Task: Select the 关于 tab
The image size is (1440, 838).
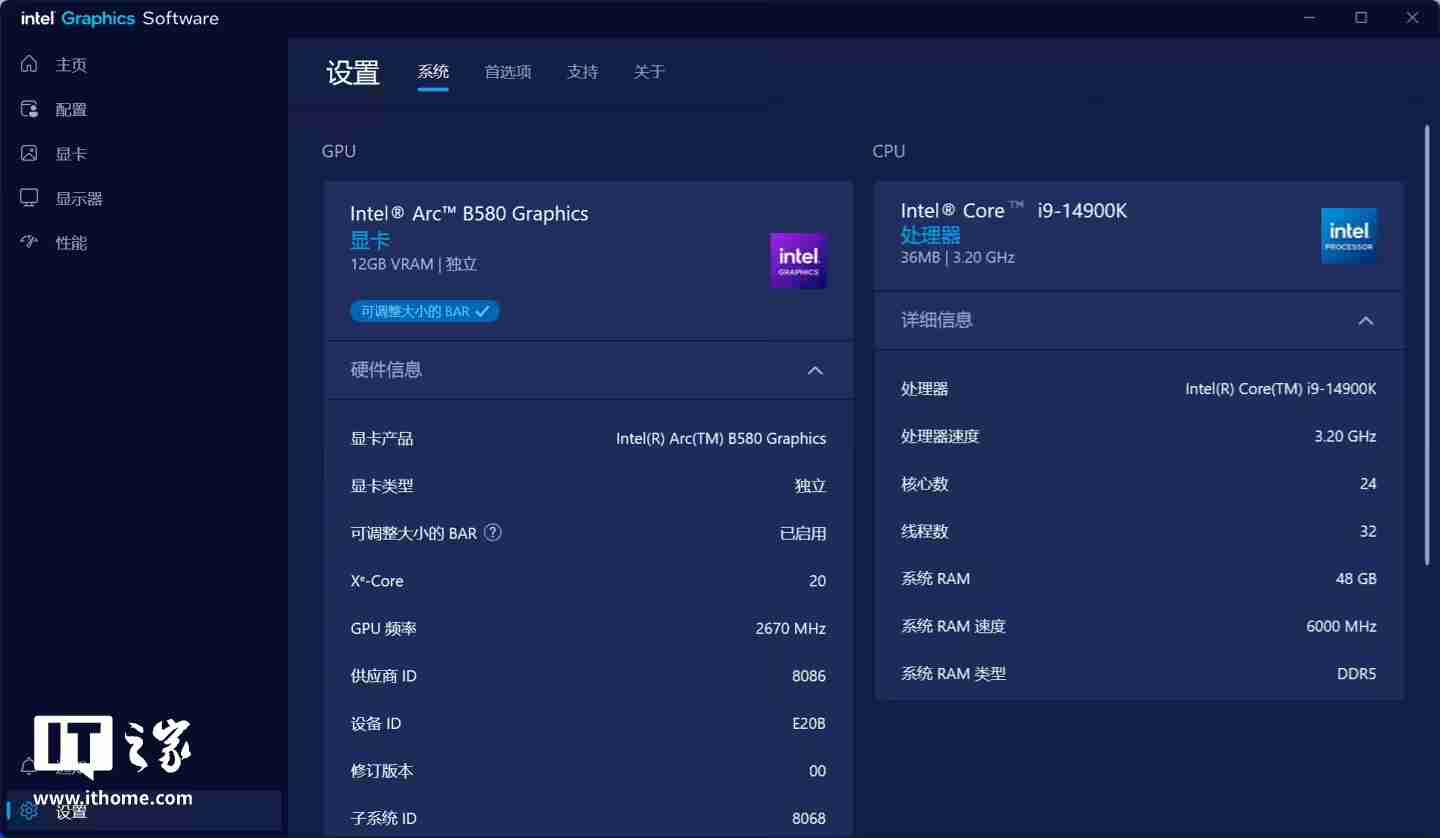Action: point(650,71)
